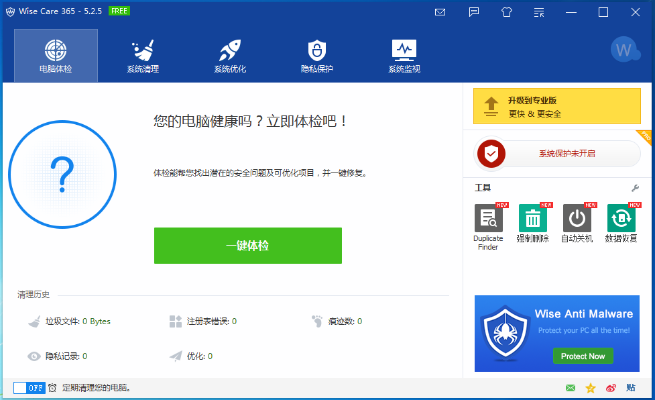This screenshot has width=655, height=400.
Task: Click Protect Now in Anti Malware banner
Action: [582, 356]
